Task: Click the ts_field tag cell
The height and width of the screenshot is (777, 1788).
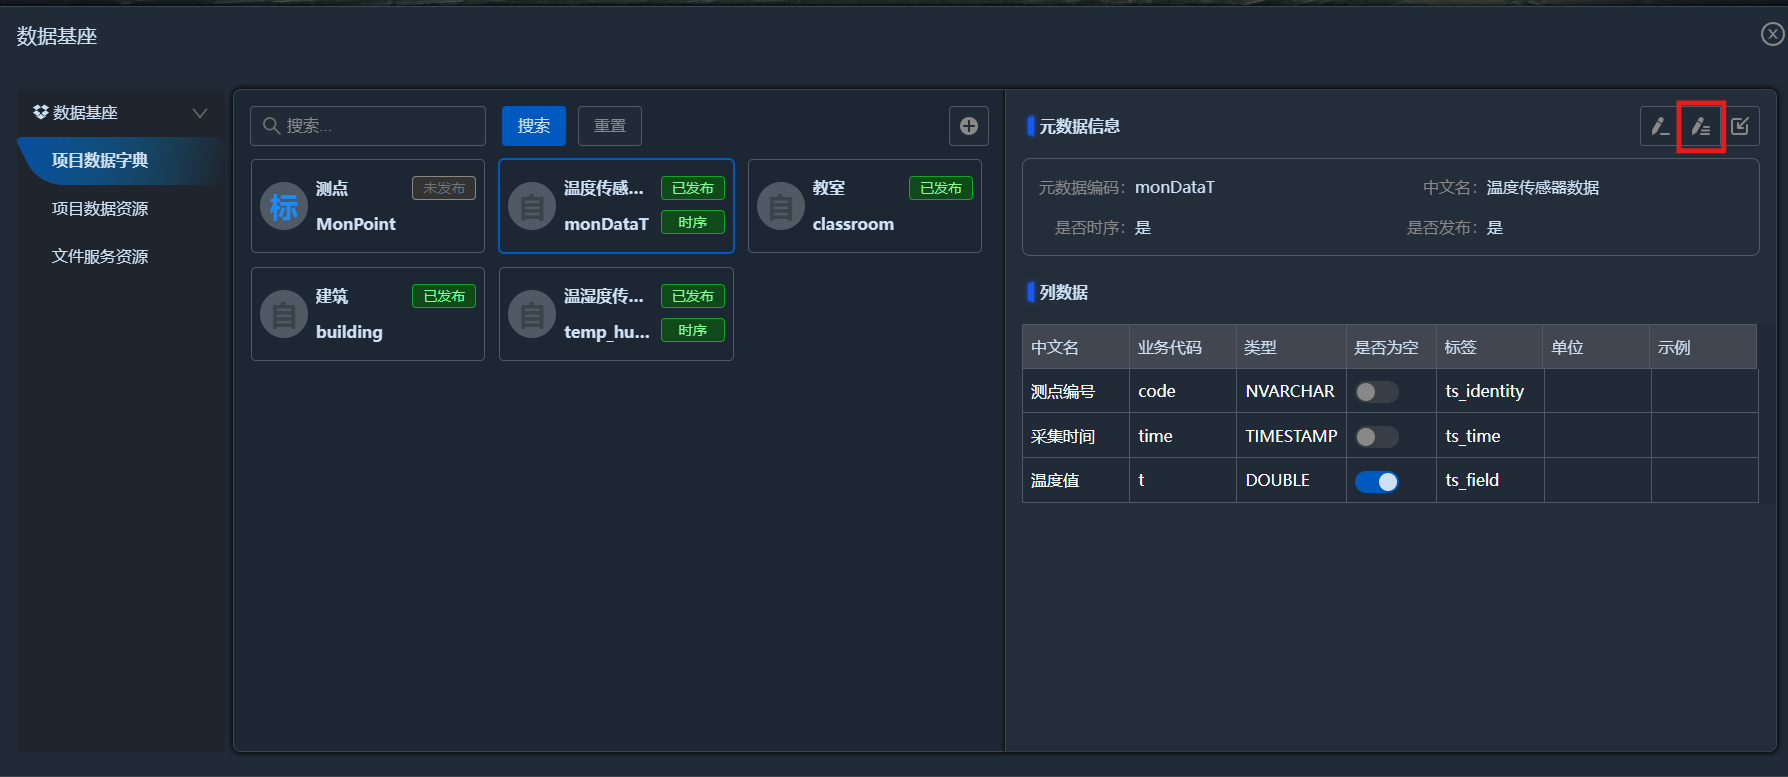Action: coord(1490,480)
